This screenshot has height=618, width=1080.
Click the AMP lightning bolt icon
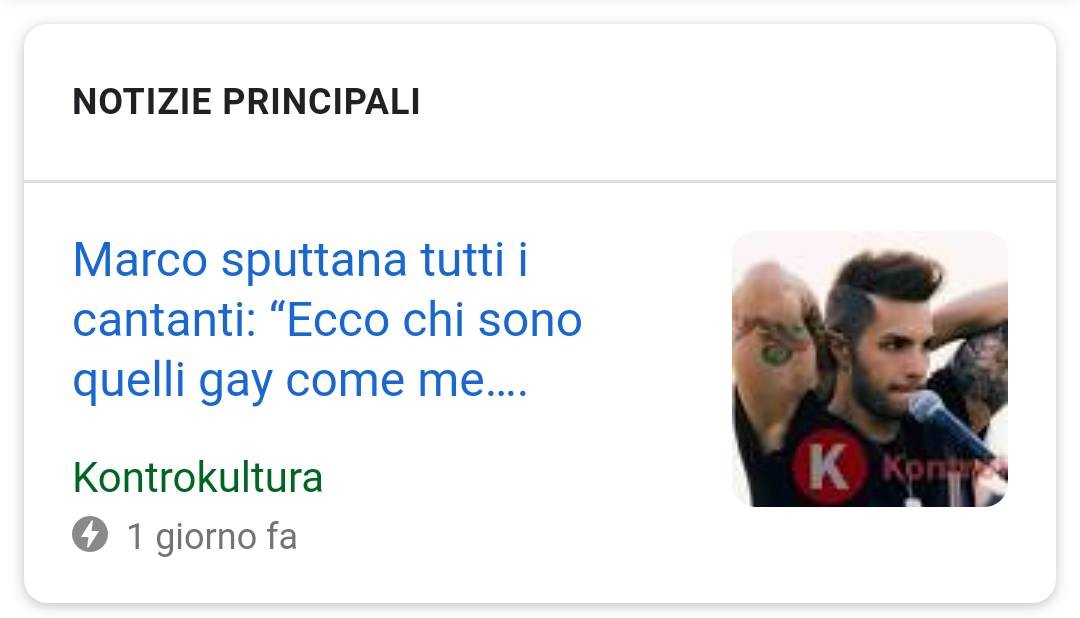90,534
